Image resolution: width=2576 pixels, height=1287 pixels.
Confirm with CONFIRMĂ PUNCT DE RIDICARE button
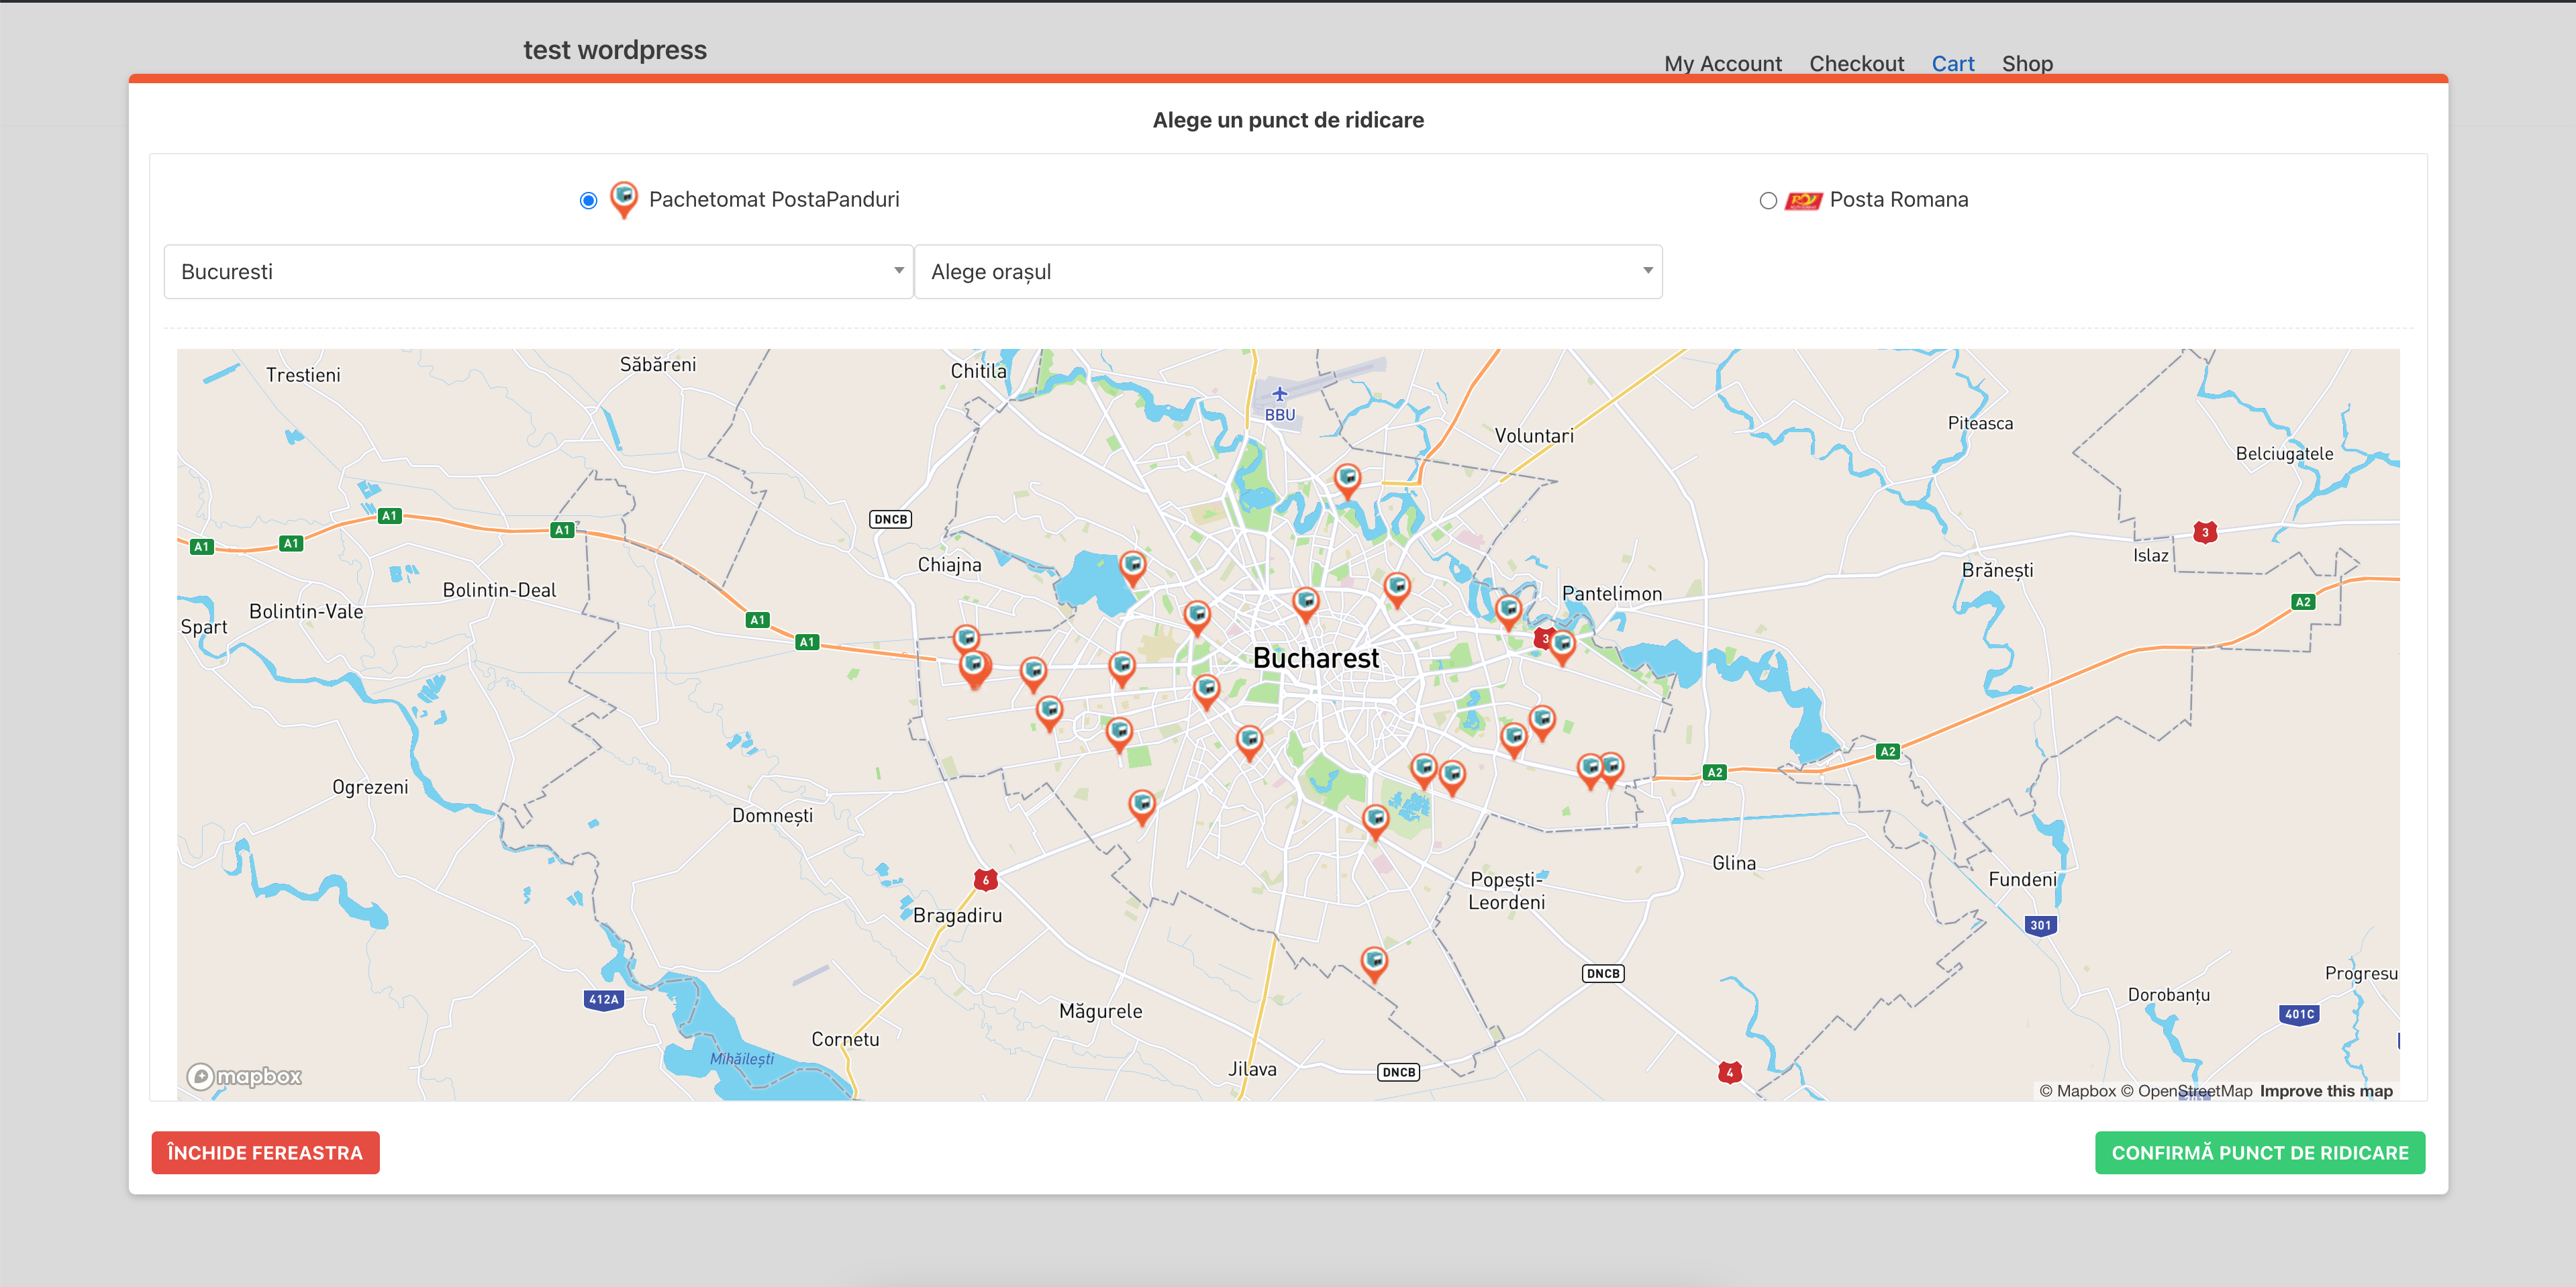pyautogui.click(x=2260, y=1153)
